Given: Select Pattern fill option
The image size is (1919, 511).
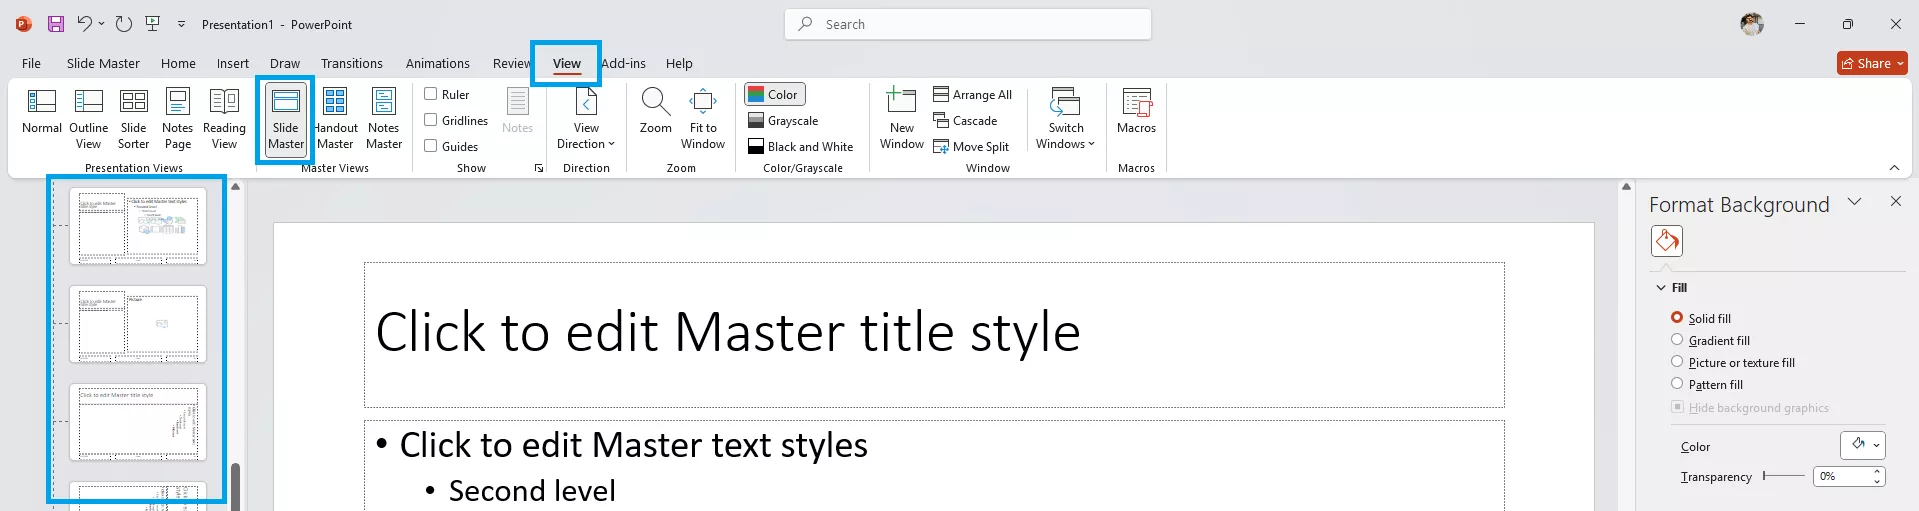Looking at the screenshot, I should [1677, 384].
